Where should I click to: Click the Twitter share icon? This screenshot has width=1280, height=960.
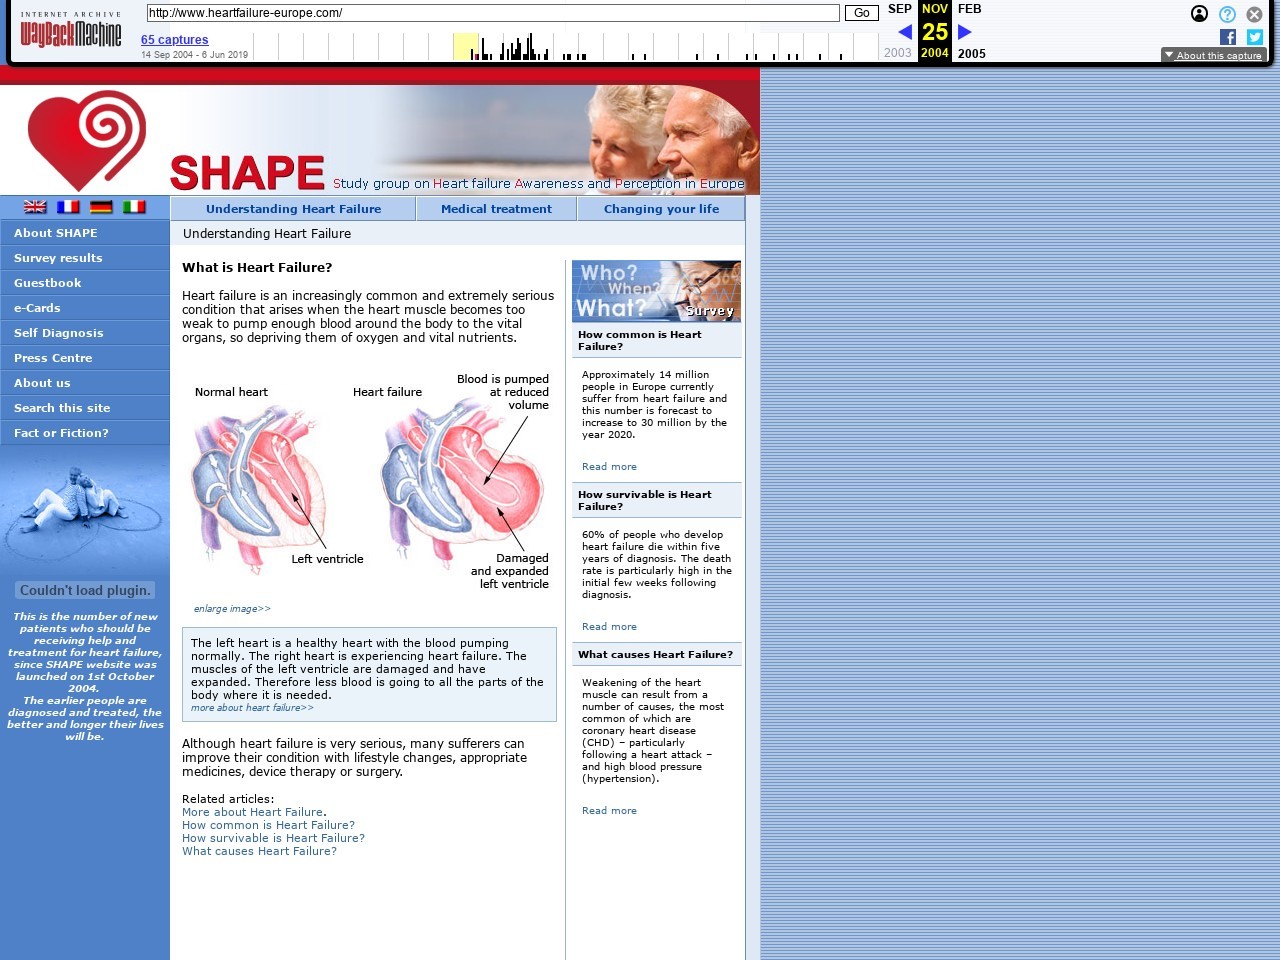tap(1254, 37)
